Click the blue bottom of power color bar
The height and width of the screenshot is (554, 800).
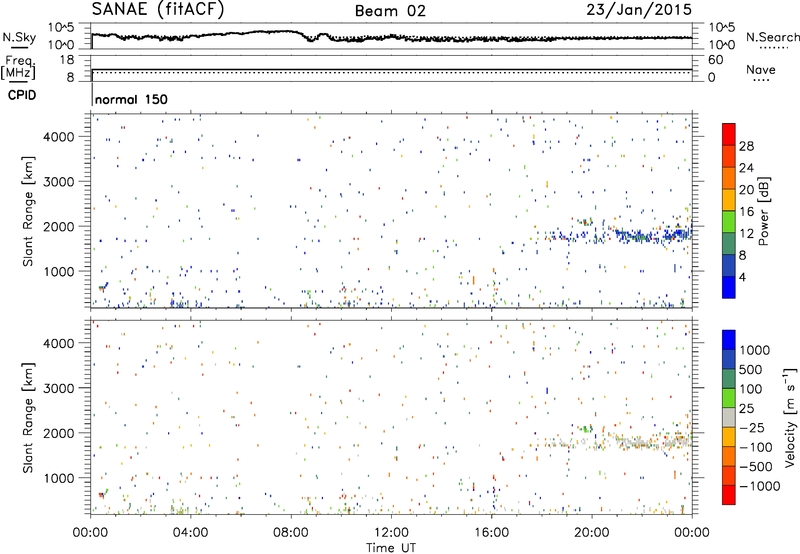[729, 287]
